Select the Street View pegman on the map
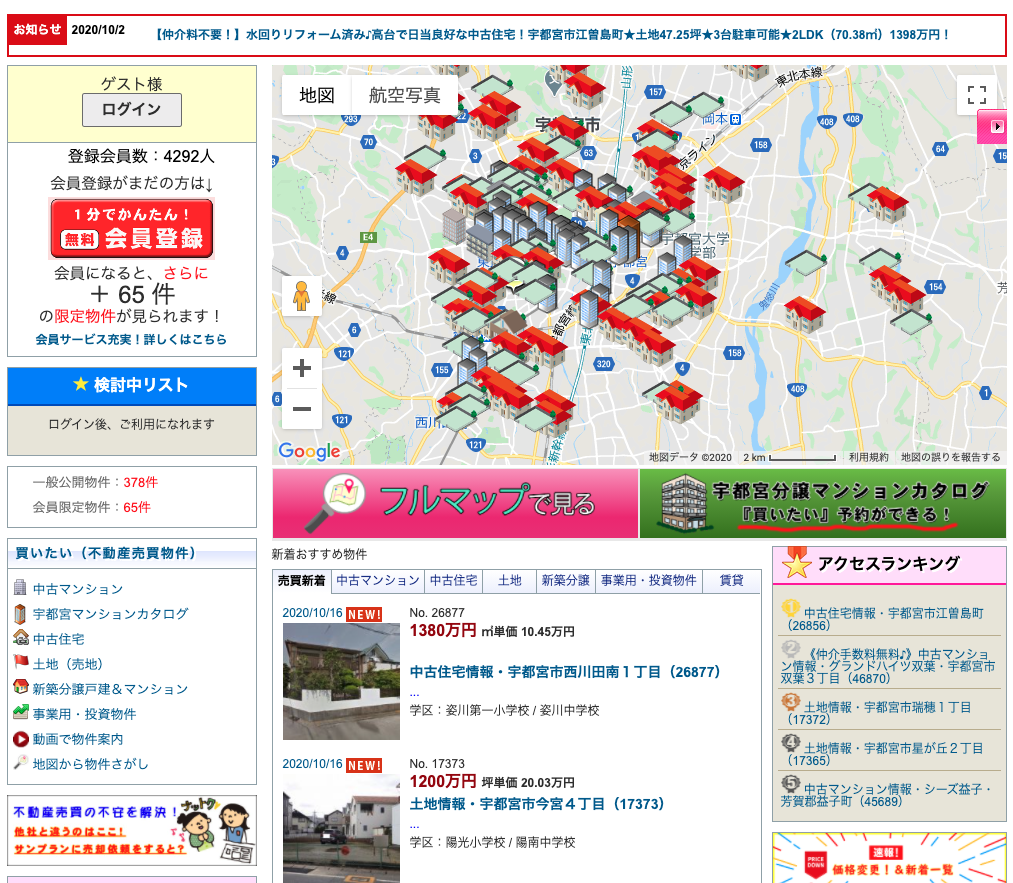 301,296
